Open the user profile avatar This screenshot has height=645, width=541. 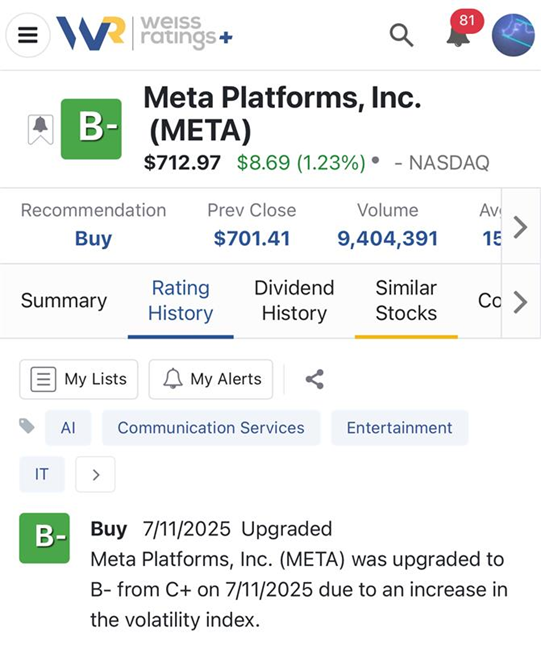coord(513,35)
